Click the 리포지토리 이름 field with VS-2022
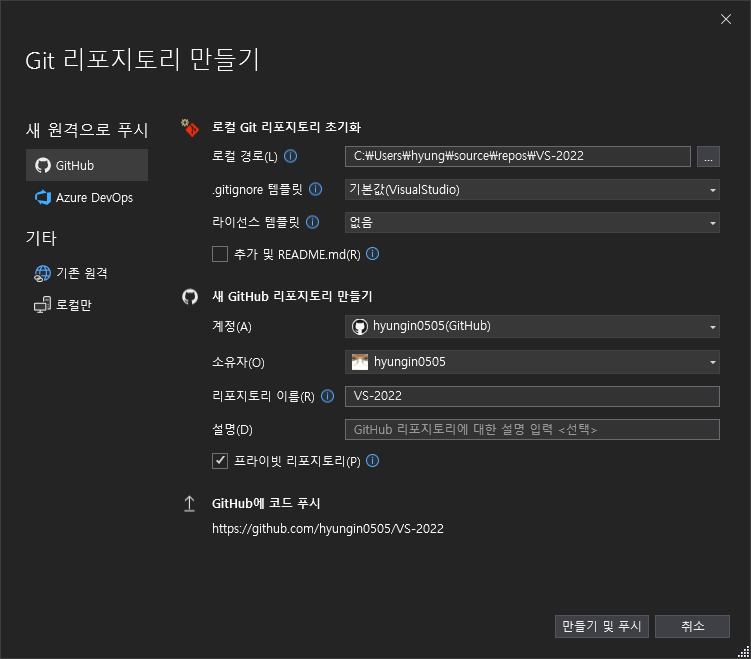 (532, 397)
